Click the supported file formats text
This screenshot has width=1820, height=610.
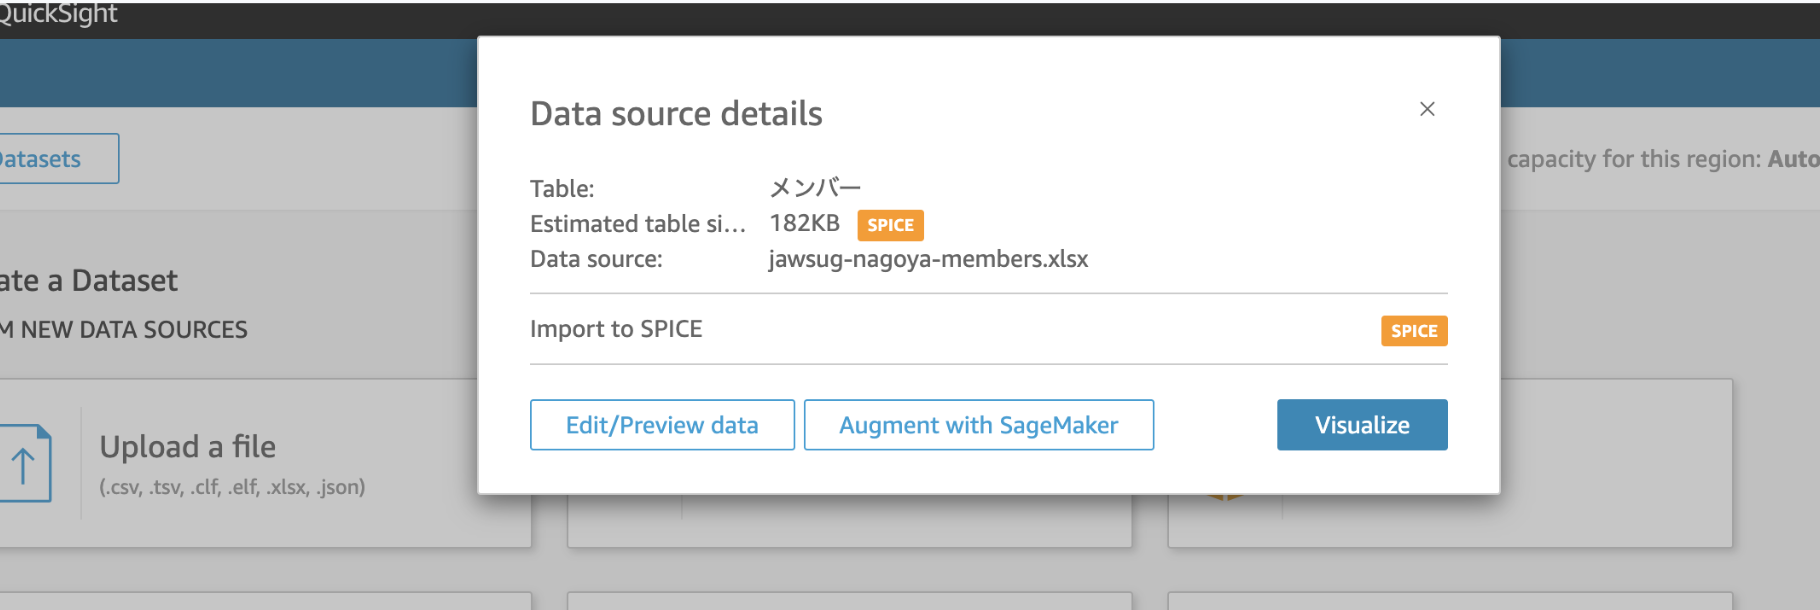pyautogui.click(x=232, y=487)
